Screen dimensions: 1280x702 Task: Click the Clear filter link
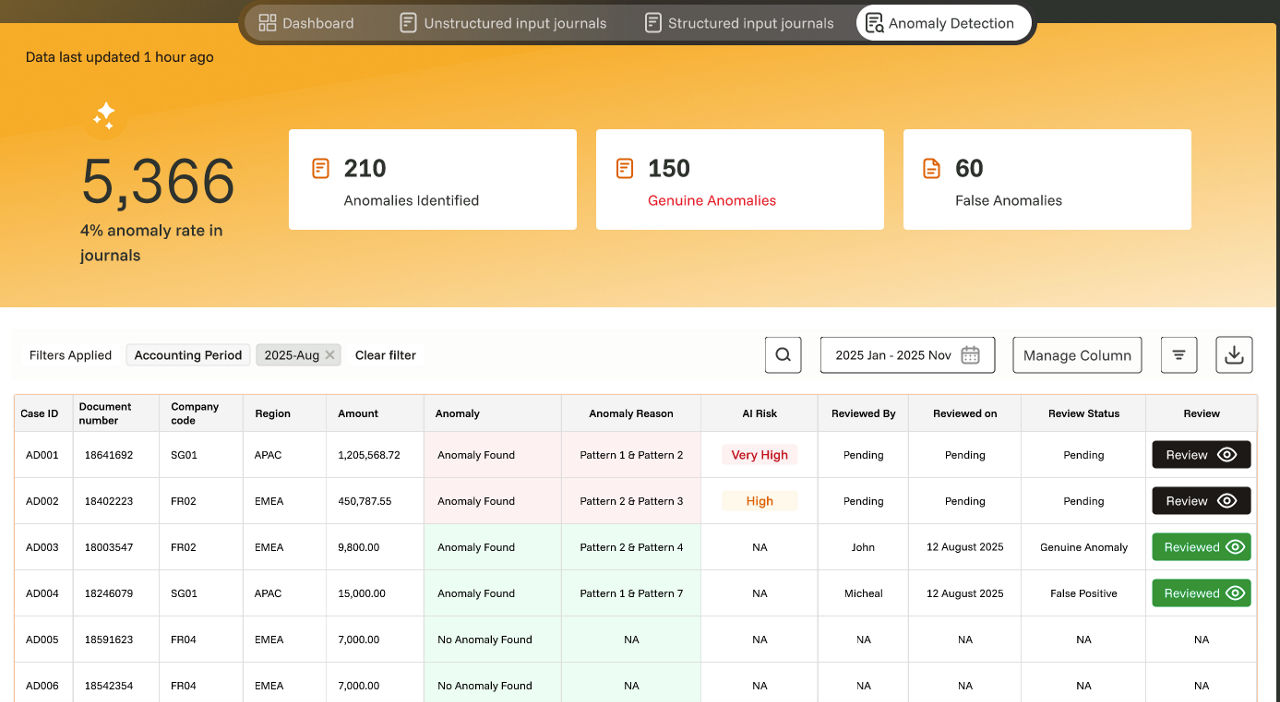point(385,355)
